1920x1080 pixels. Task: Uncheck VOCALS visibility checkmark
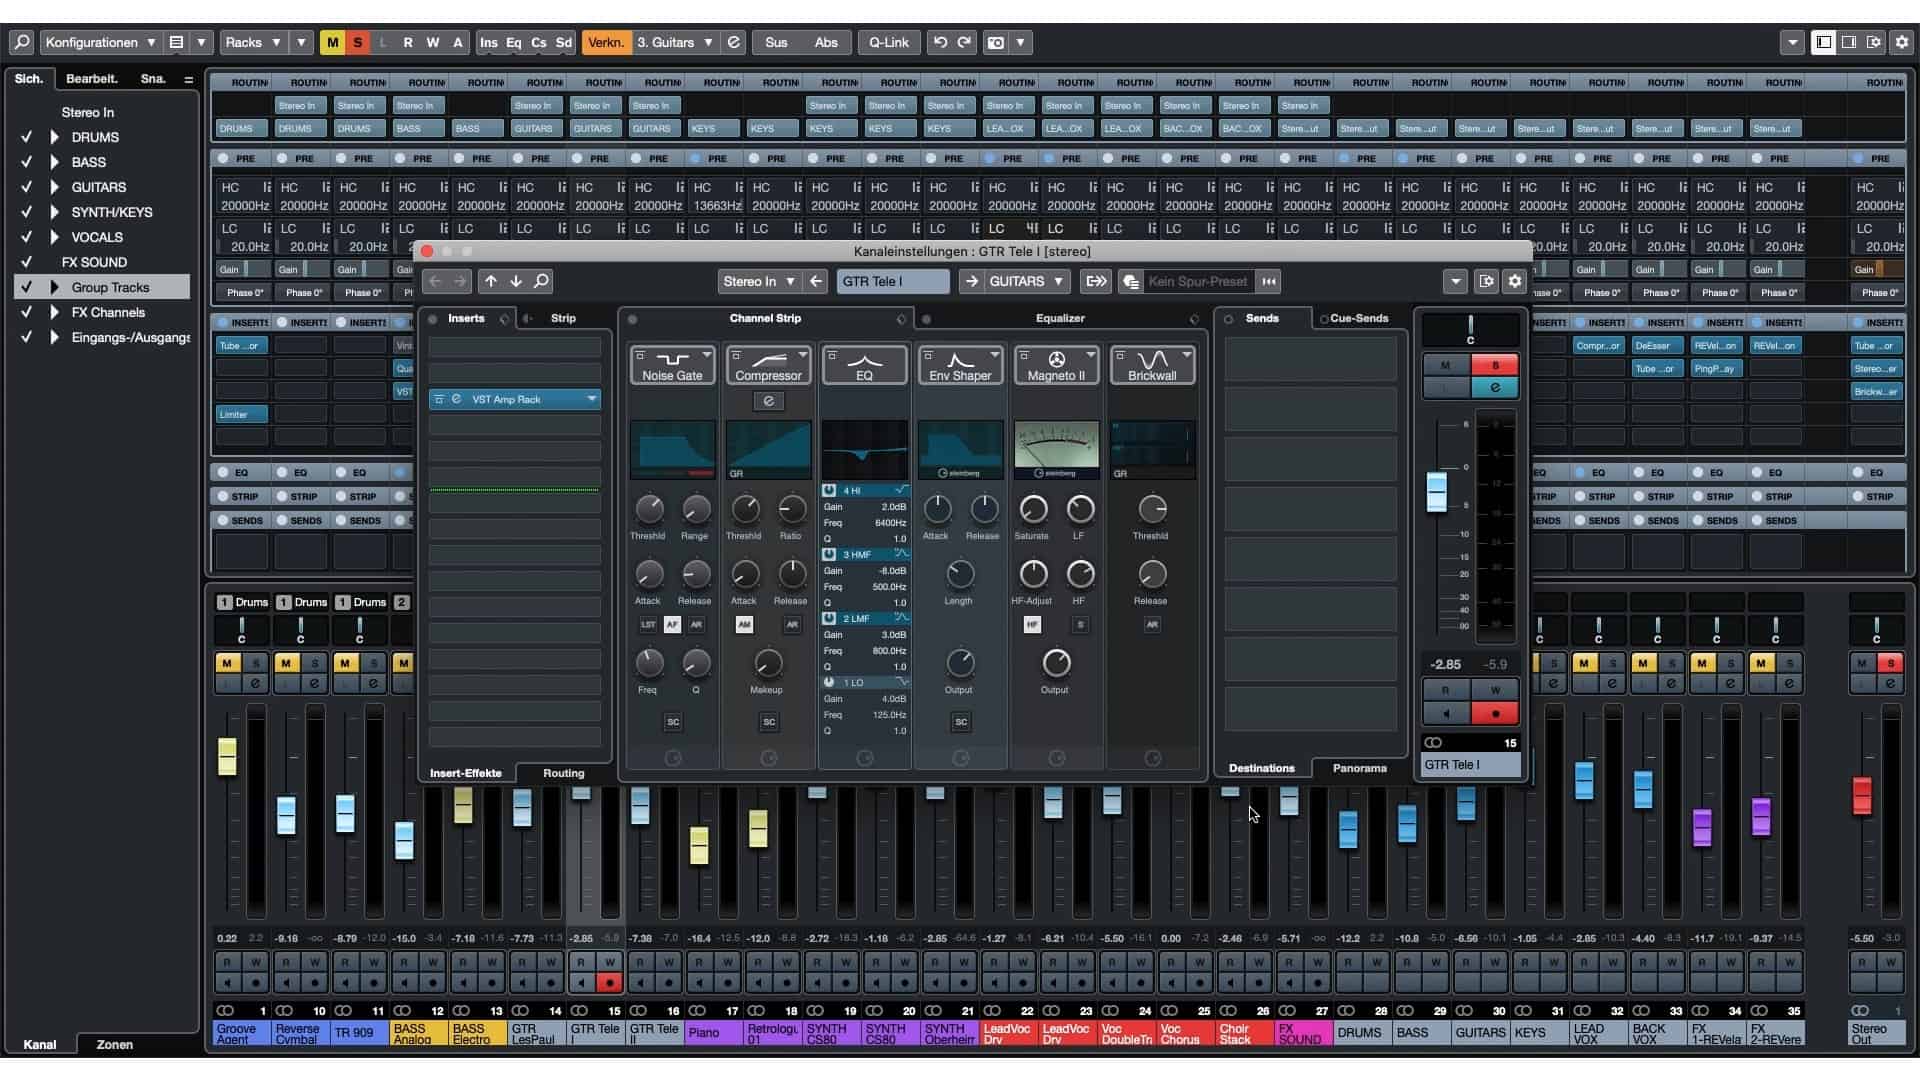pyautogui.click(x=27, y=237)
